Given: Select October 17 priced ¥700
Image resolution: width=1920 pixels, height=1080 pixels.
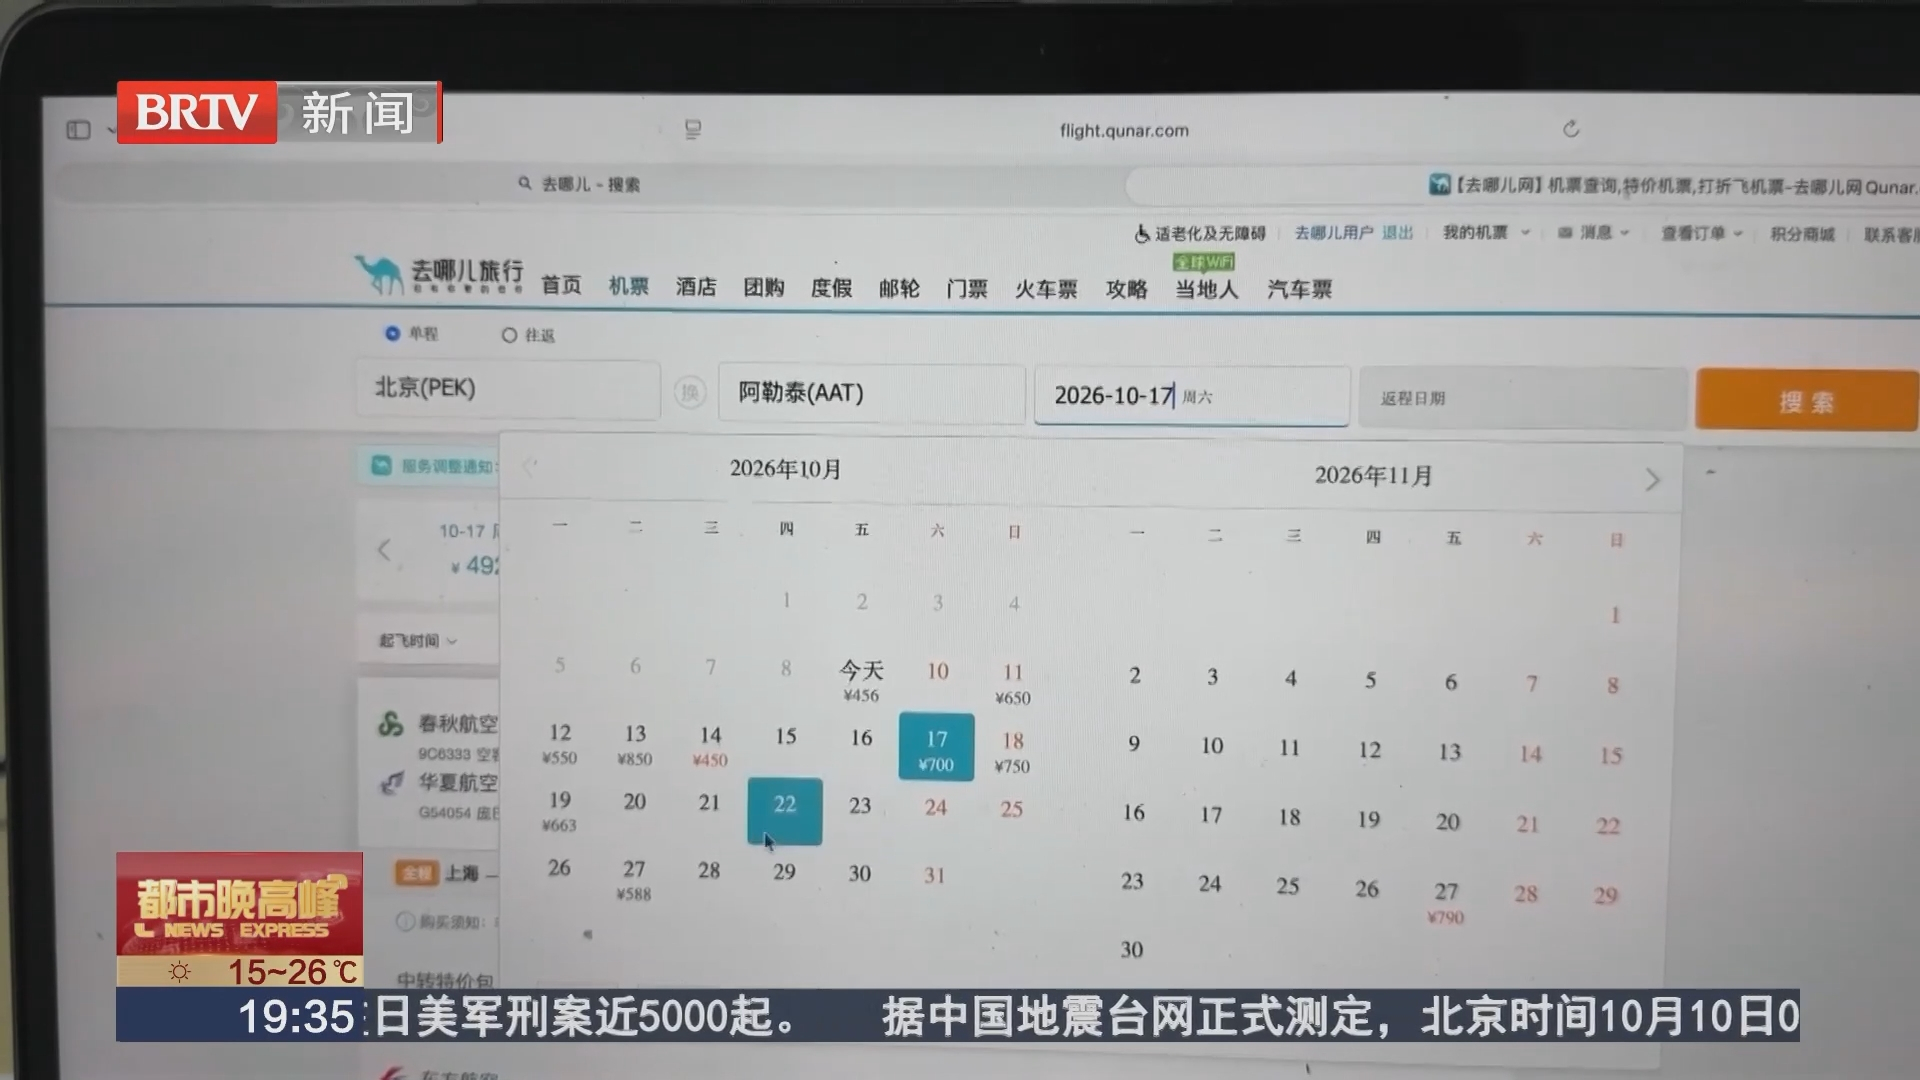Looking at the screenshot, I should click(x=936, y=747).
